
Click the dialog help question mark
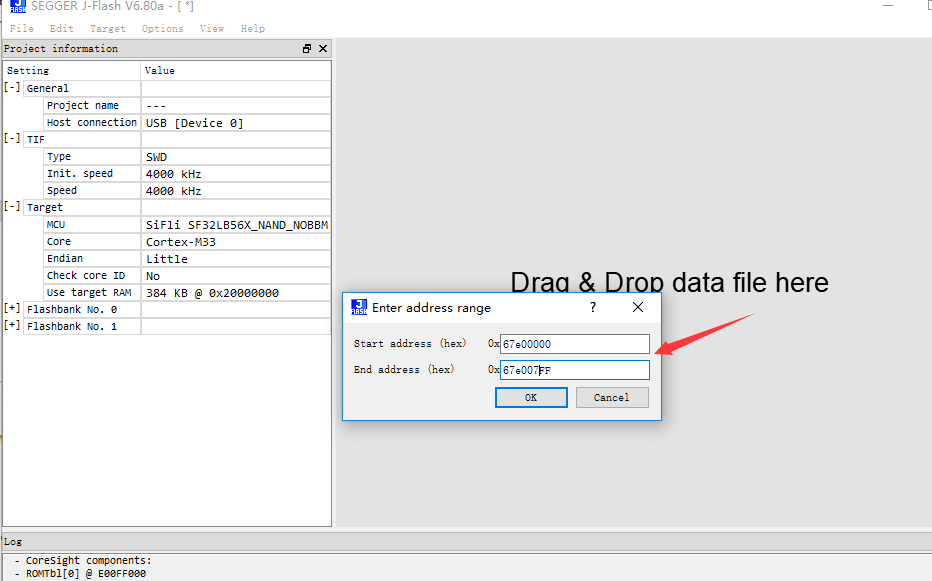[593, 307]
